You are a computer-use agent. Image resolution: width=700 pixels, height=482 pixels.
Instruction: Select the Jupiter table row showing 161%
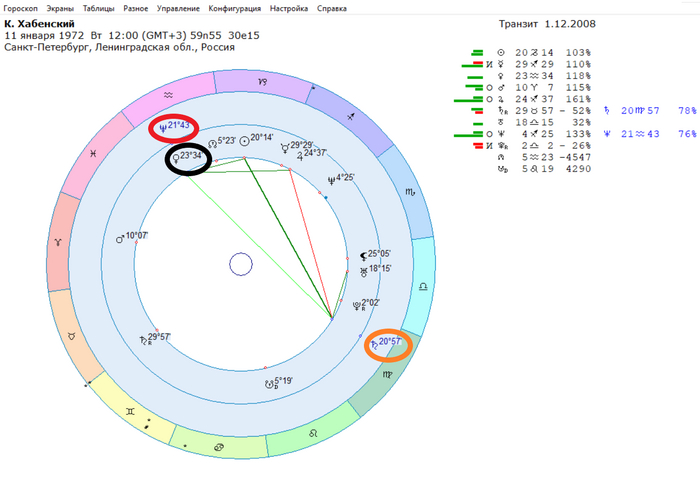point(522,99)
